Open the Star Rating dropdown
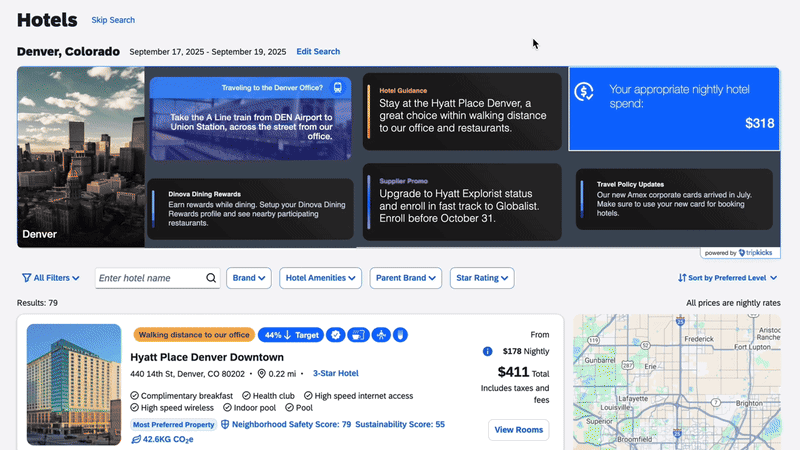The width and height of the screenshot is (800, 450). pos(482,278)
